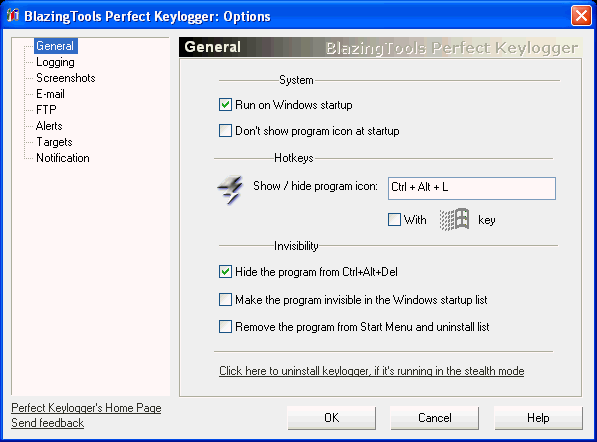597x442 pixels.
Task: Uncheck Hide the program from Ctrl+Alt+Del
Action: tap(225, 271)
